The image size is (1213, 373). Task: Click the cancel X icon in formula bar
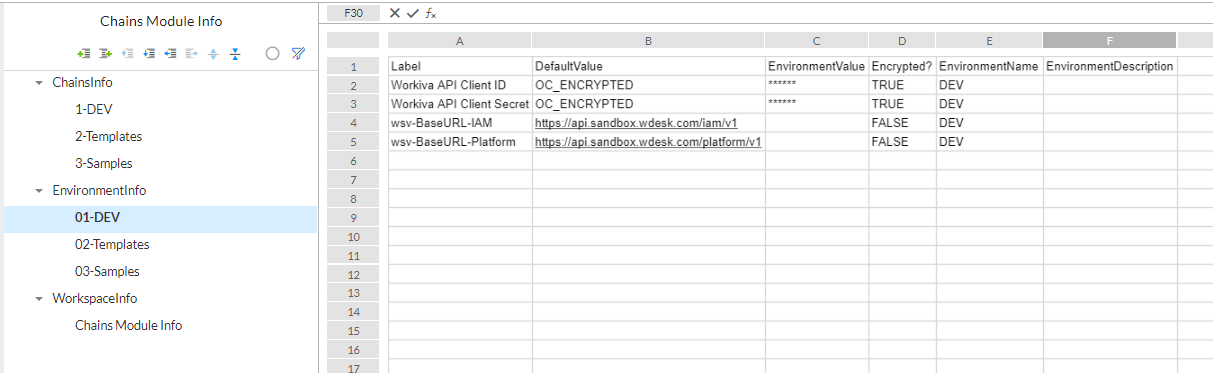(394, 13)
